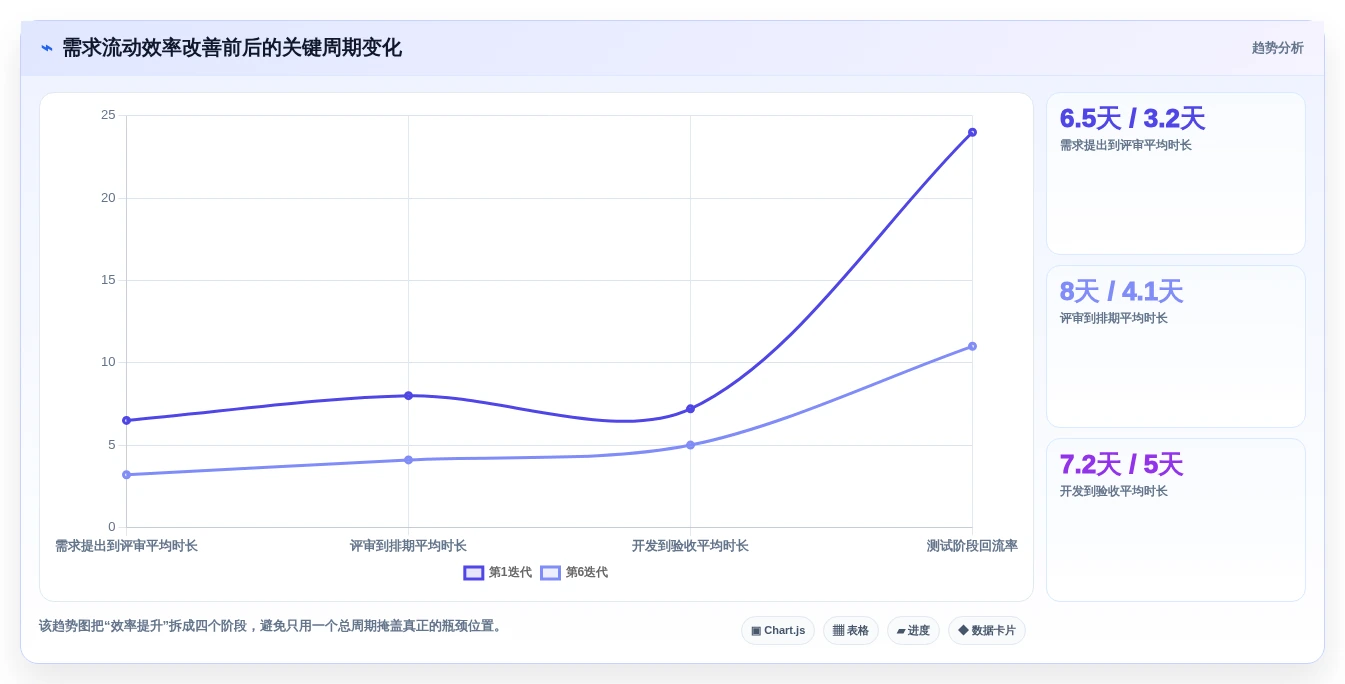The image size is (1345, 684).
Task: Click the y-axis value 20
Action: [x=108, y=198]
